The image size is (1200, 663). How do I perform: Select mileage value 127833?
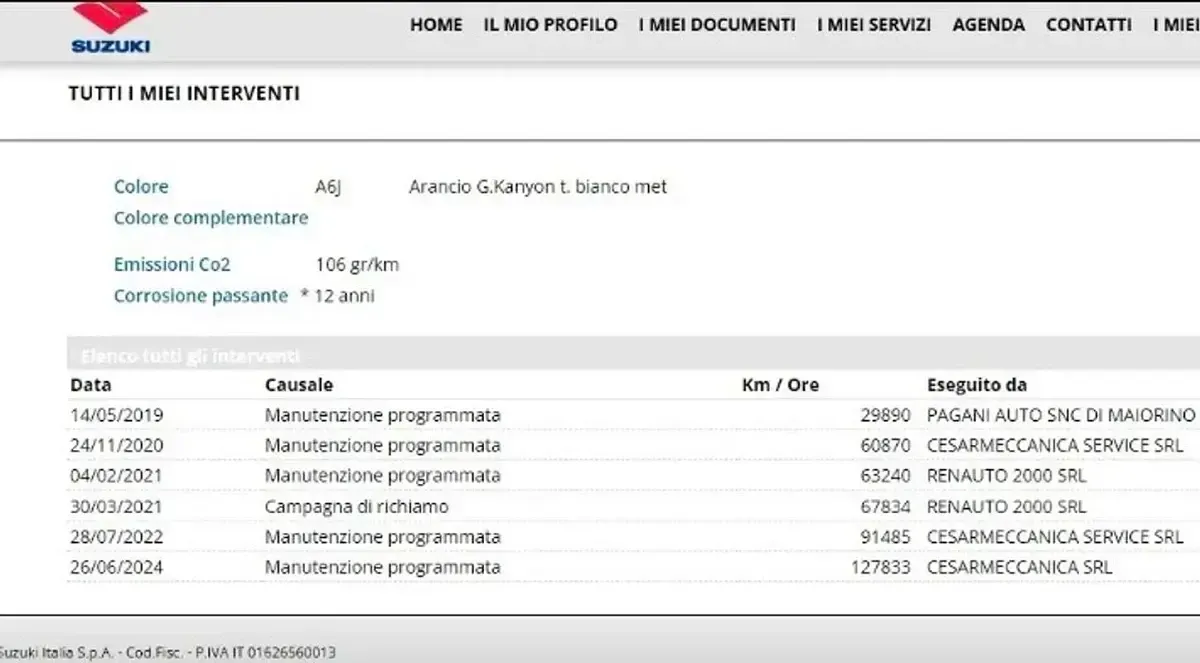pyautogui.click(x=880, y=568)
